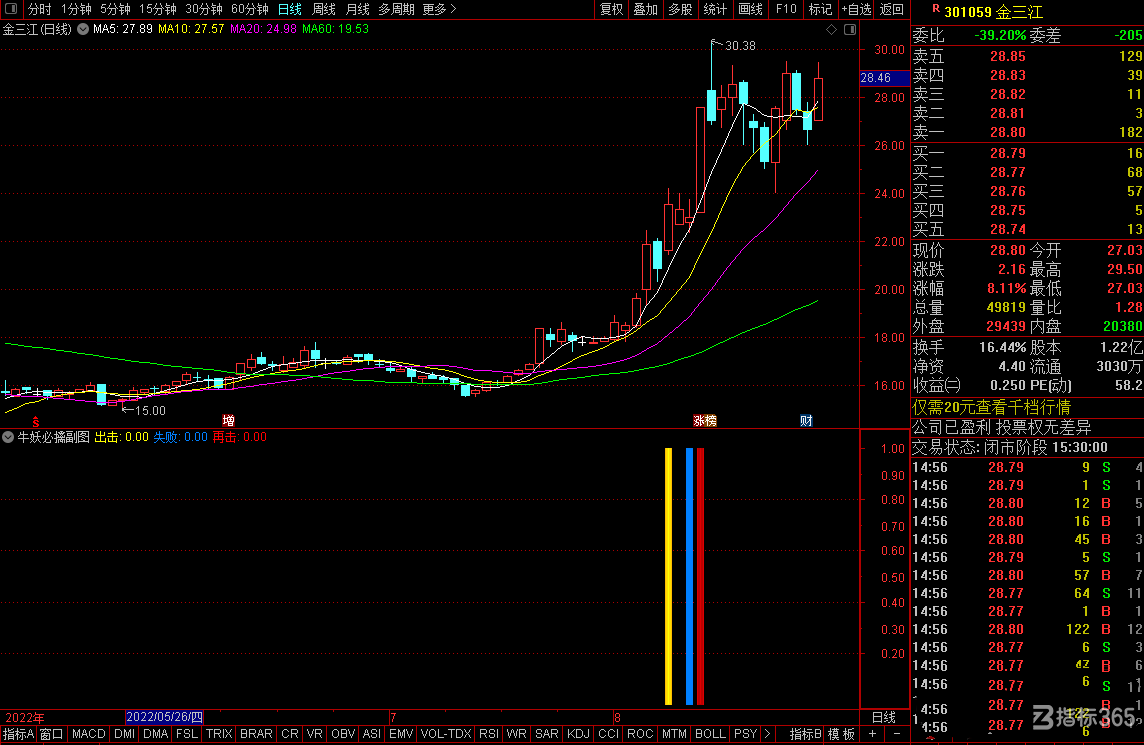This screenshot has width=1144, height=745.
Task: Click the 卖一 28.80 ask row
Action: [1027, 132]
